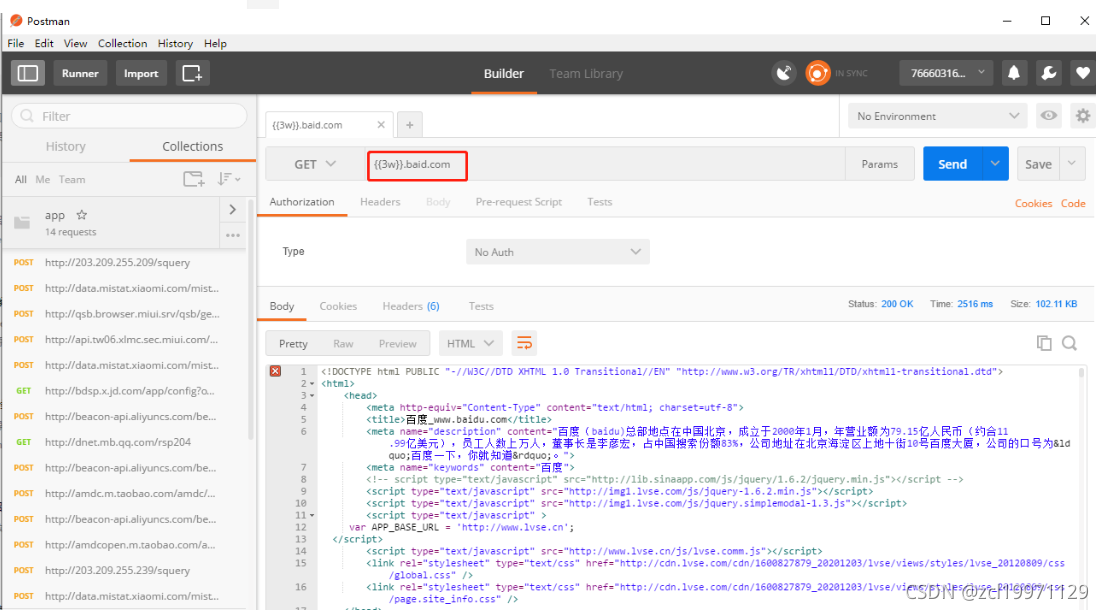Image resolution: width=1104 pixels, height=610 pixels.
Task: Create new collection folder icon
Action: click(194, 179)
